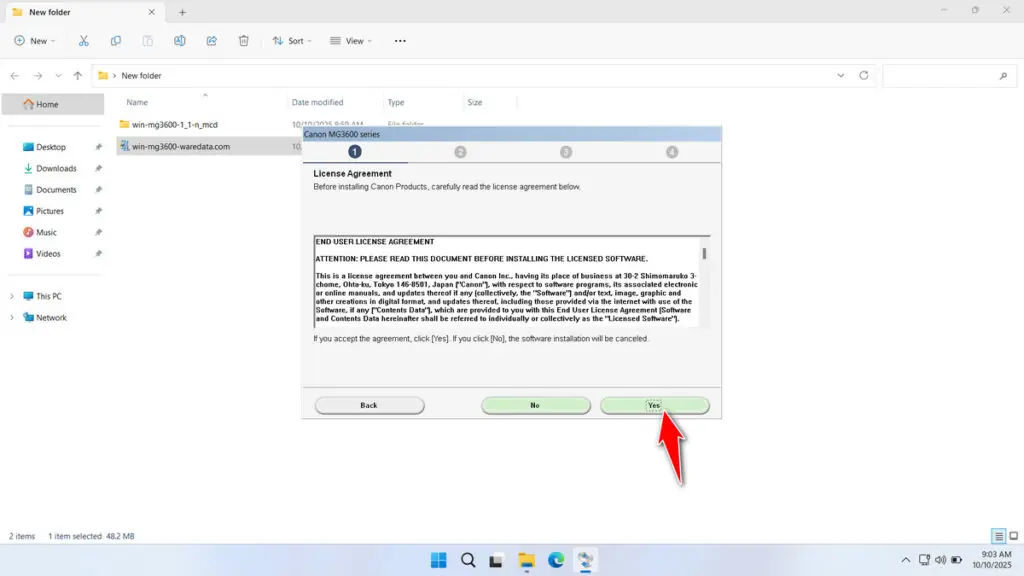Refresh the folder with the refresh icon

(862, 75)
